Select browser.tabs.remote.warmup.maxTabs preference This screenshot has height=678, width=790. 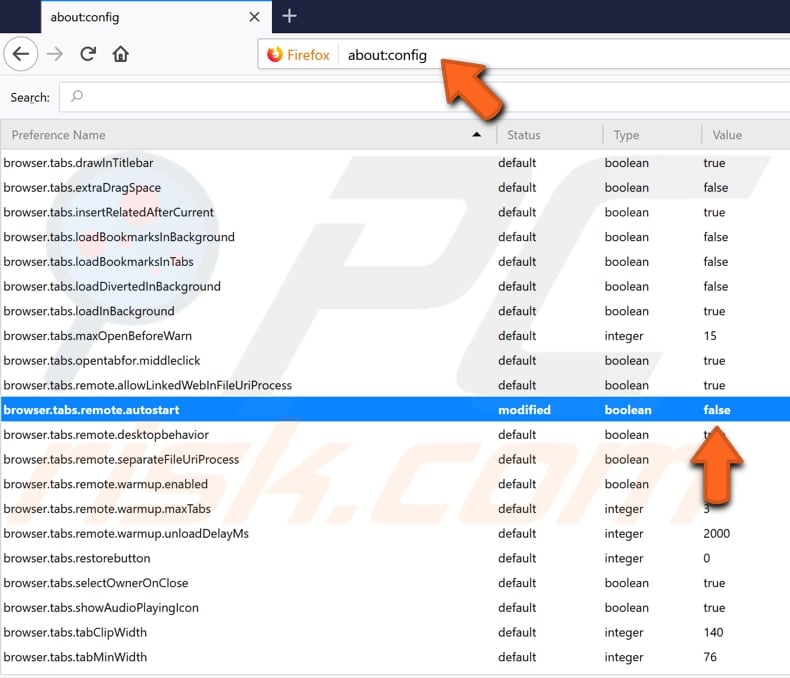[x=395, y=508]
